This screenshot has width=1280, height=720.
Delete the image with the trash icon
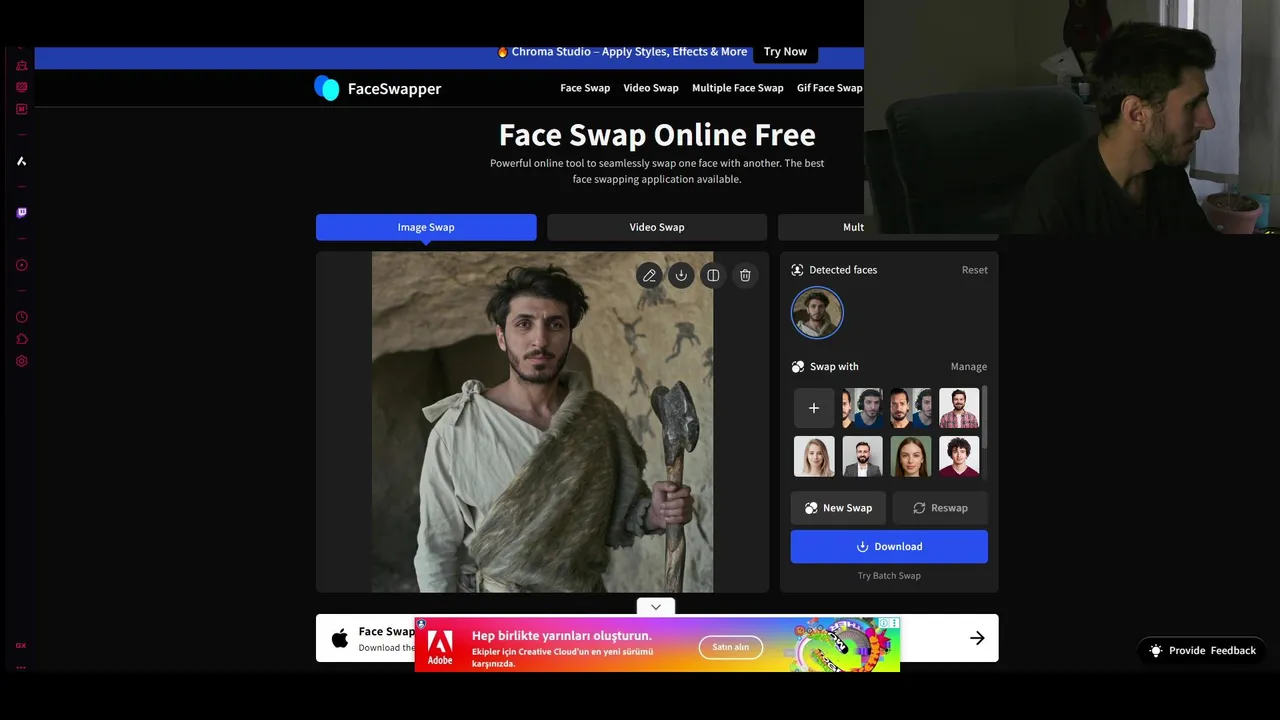(745, 275)
